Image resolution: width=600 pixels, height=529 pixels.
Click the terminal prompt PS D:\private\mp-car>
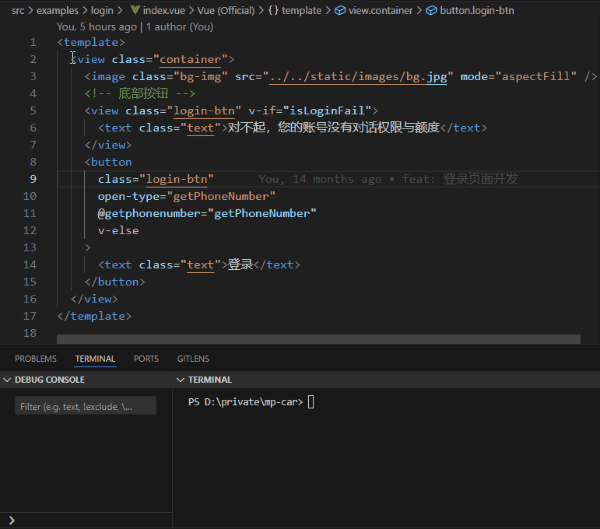245,402
